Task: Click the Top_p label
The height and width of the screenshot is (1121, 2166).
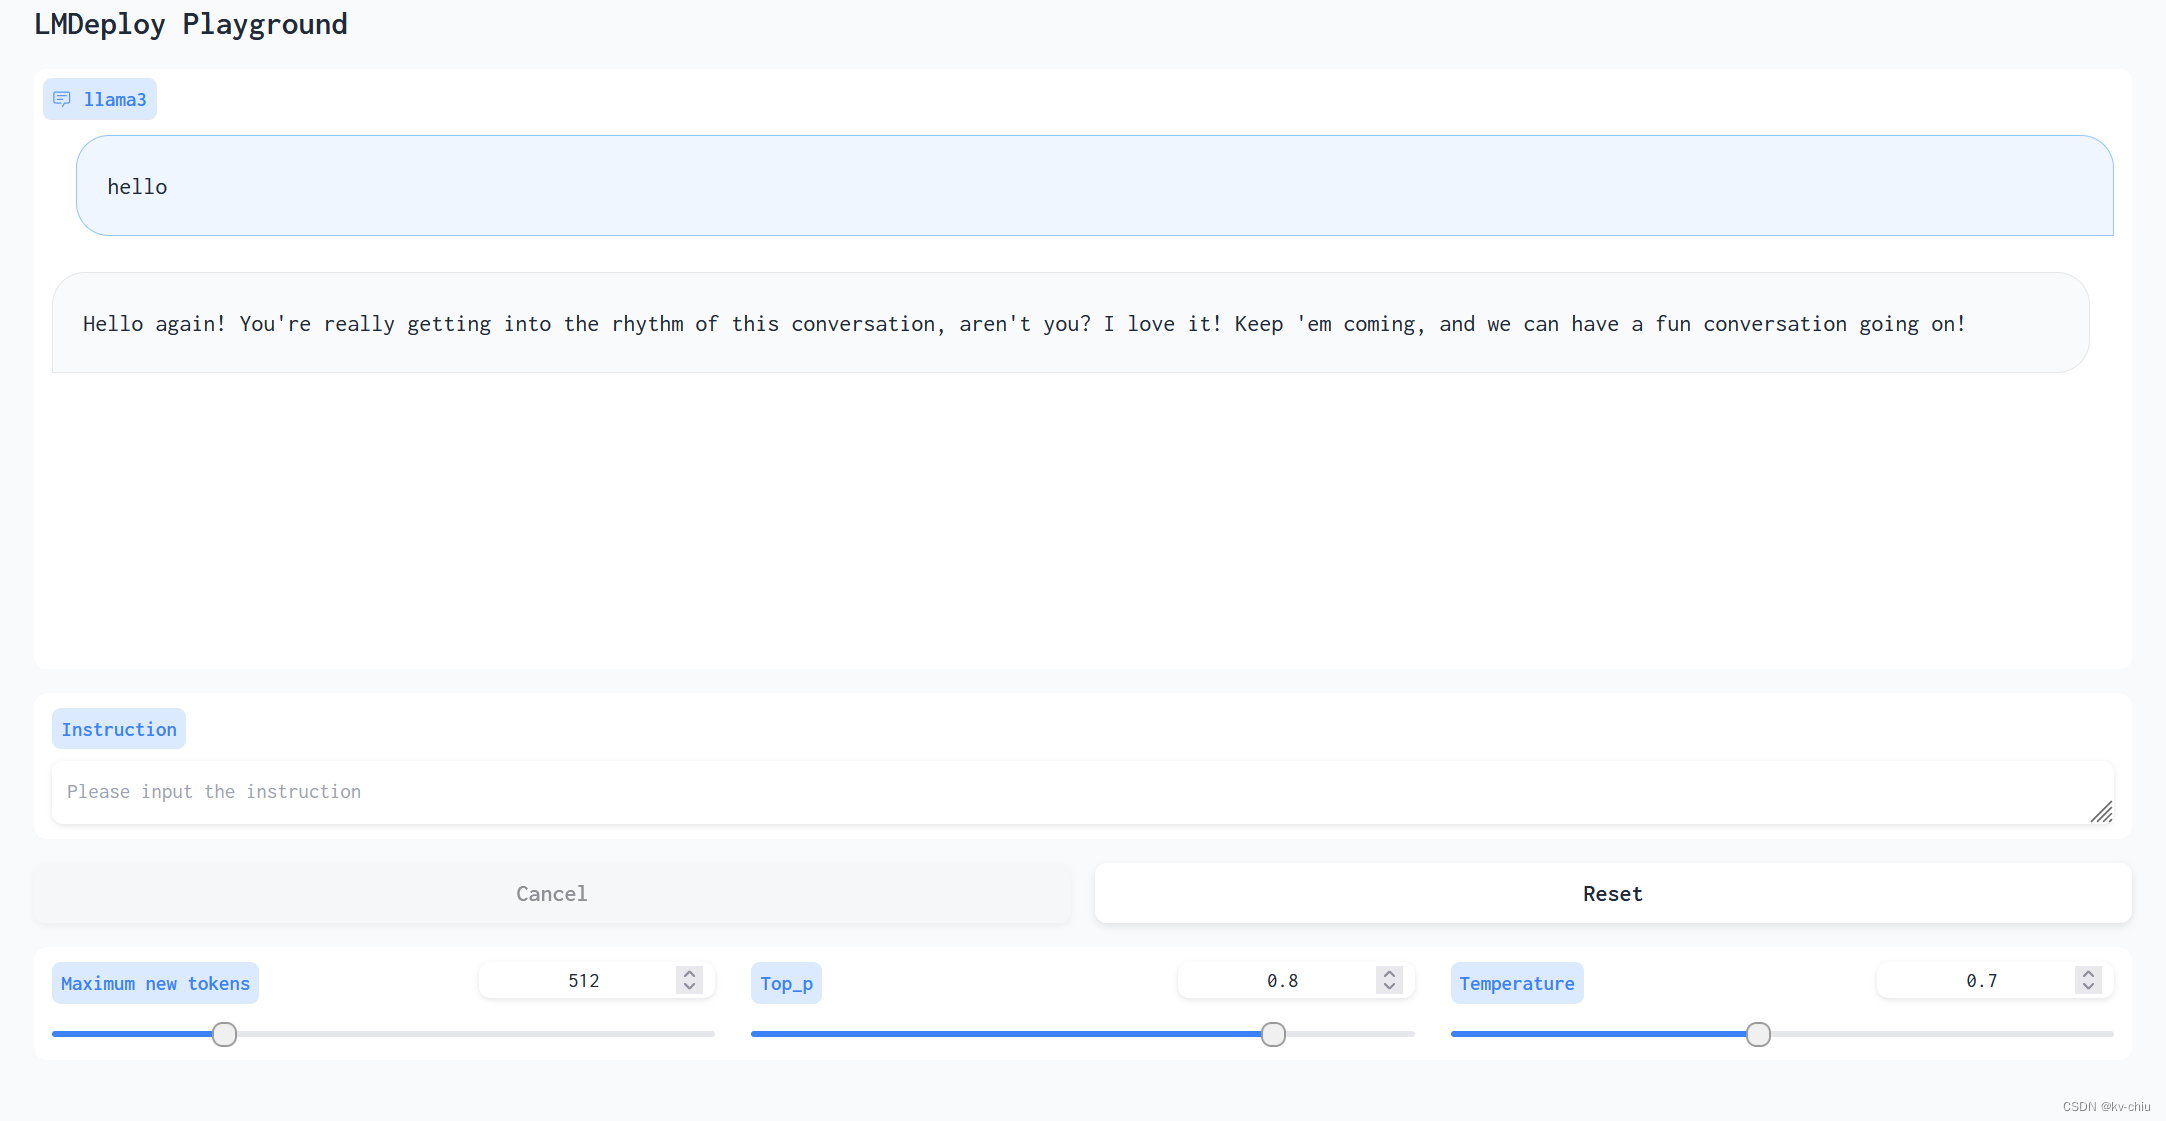Action: (x=786, y=983)
